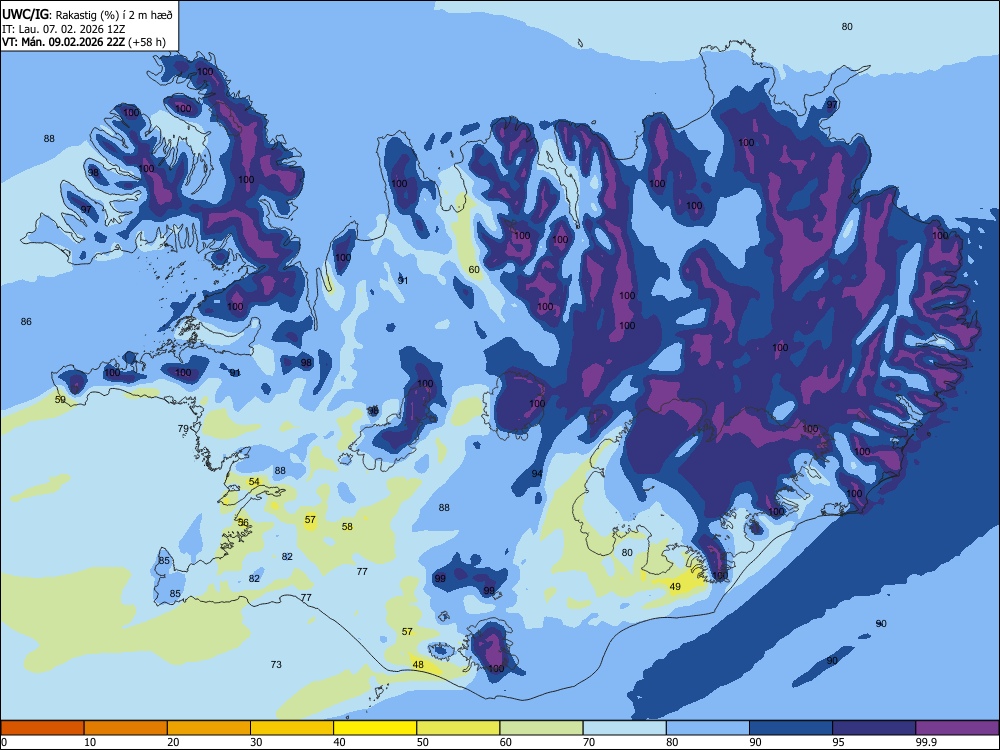1000x750 pixels.
Task: Click the '48' humidity value on the map
Action: (418, 664)
